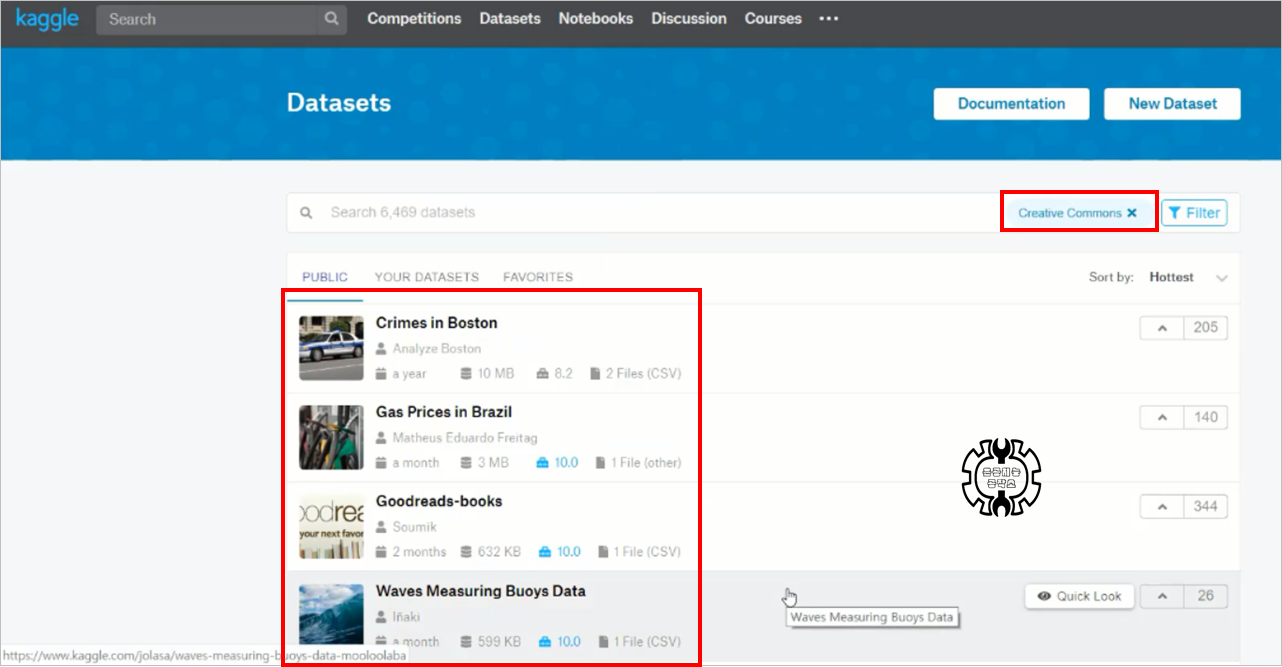
Task: Click the police car thumbnail for Crimes in Boston
Action: [x=331, y=348]
